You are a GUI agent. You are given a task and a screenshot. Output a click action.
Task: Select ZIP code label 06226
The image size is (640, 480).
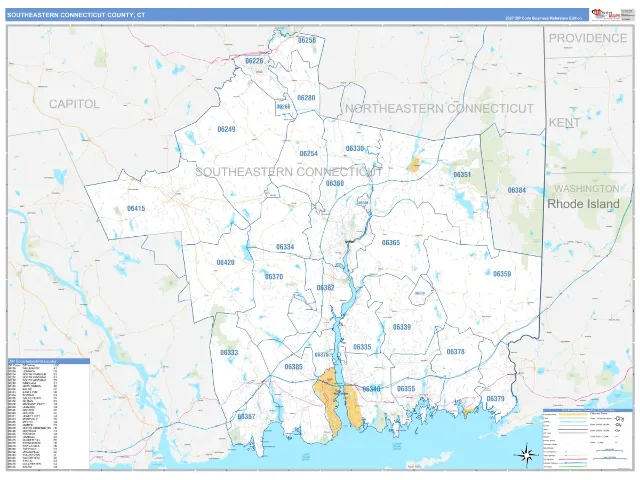[254, 60]
